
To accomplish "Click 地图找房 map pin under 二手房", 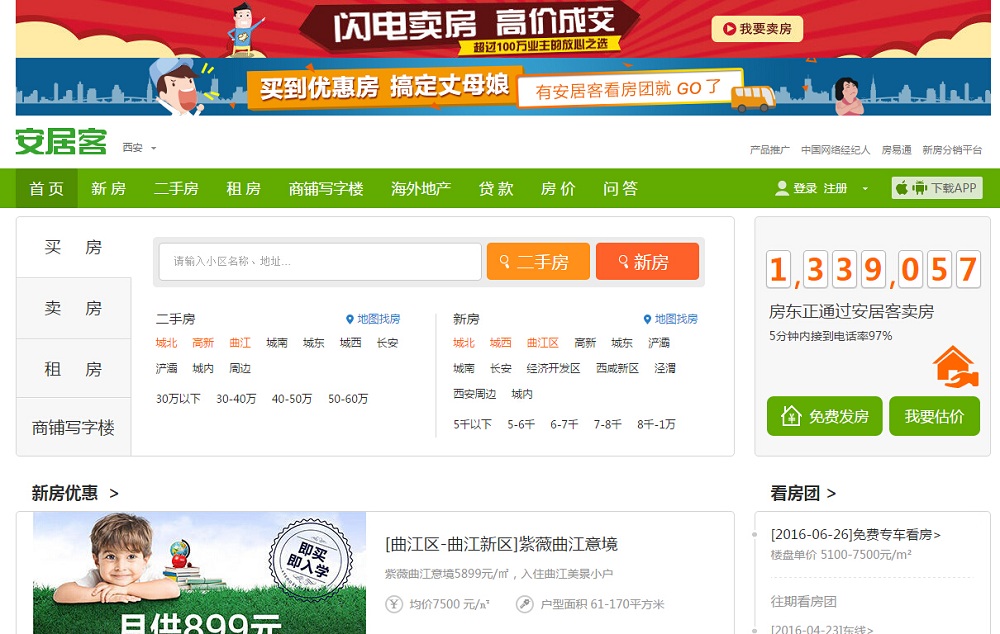I will click(x=373, y=319).
